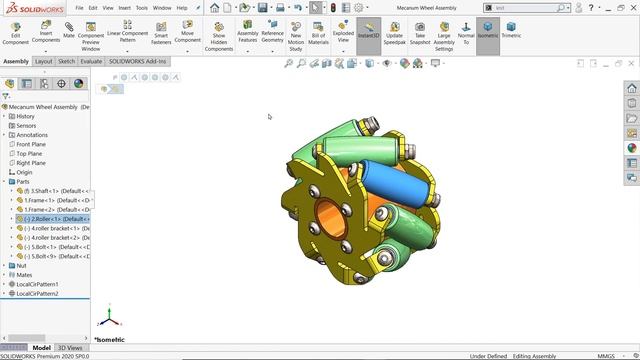
Task: Open Reference Geometry tool
Action: (x=272, y=31)
